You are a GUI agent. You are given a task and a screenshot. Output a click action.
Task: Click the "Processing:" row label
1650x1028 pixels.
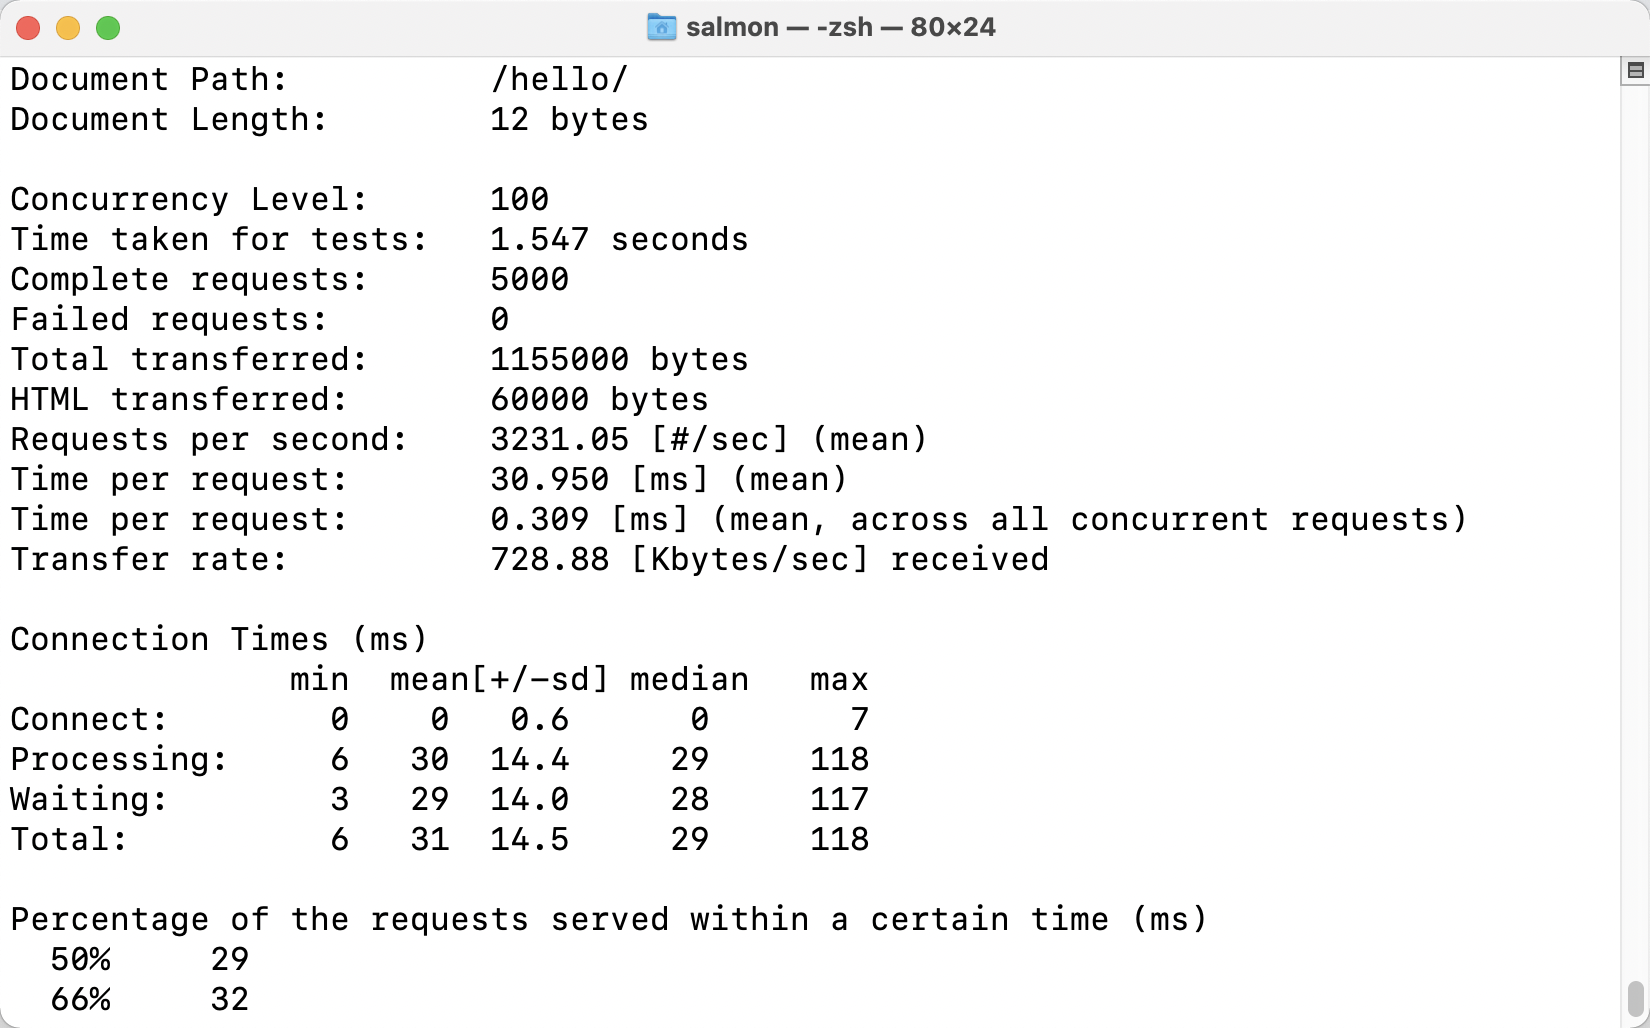coord(119,759)
